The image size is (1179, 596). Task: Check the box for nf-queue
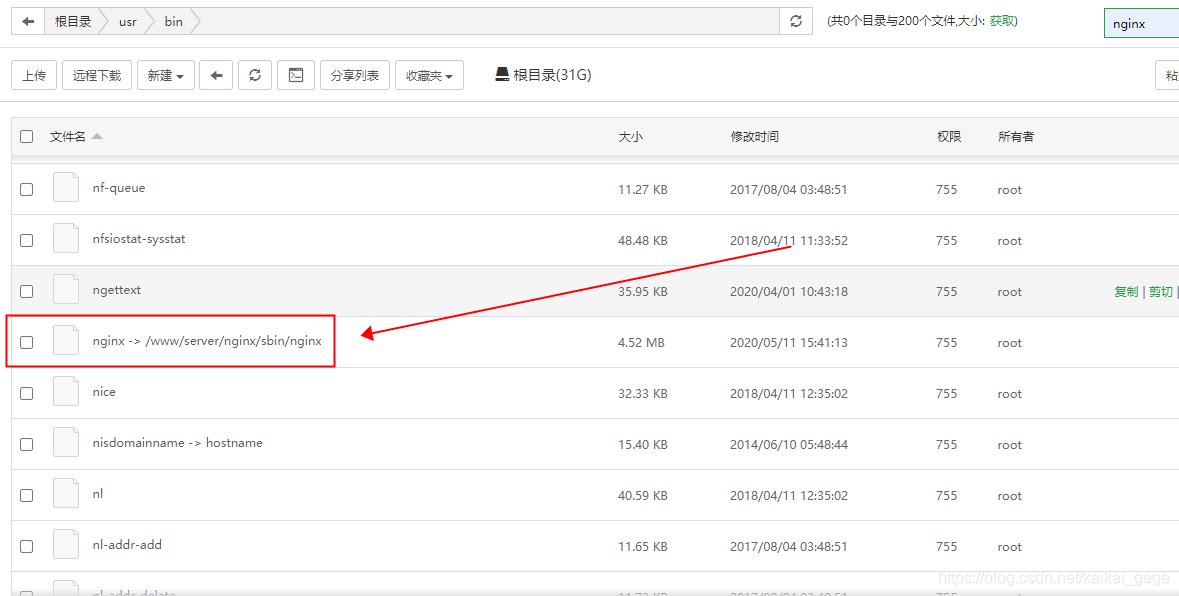[26, 189]
